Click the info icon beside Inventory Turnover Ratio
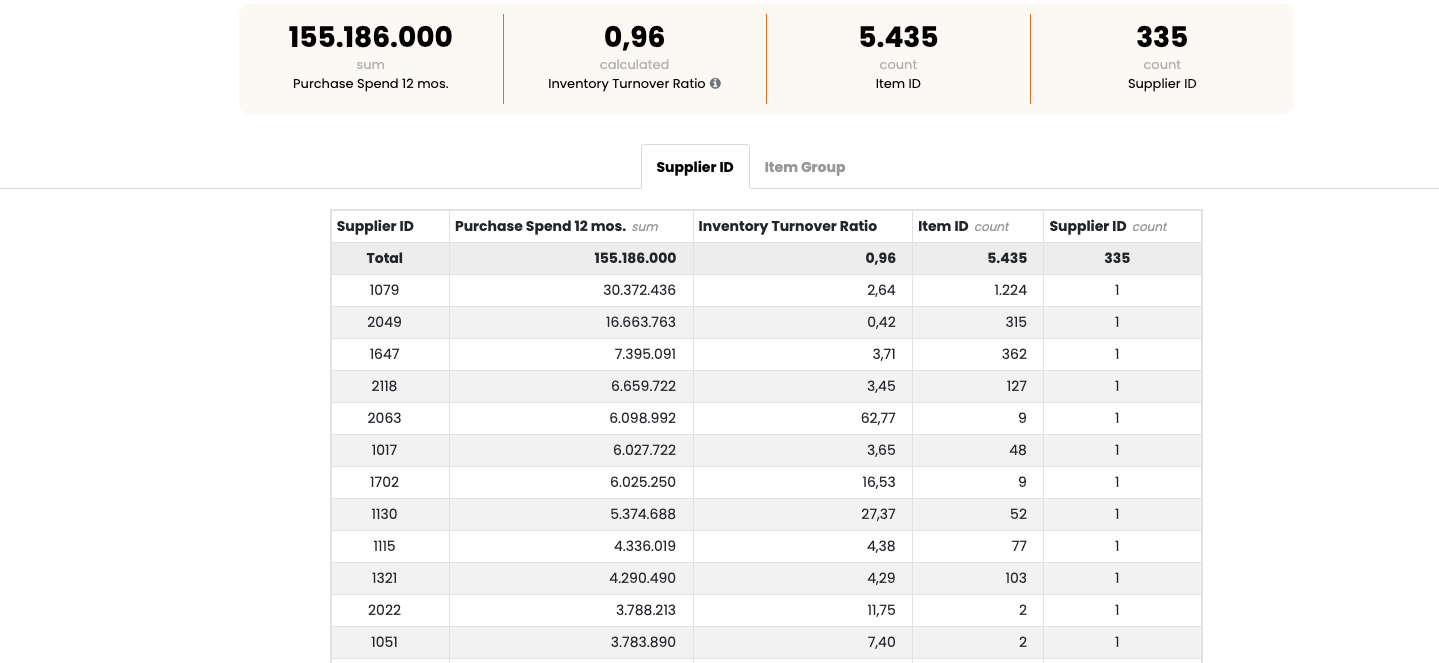The width and height of the screenshot is (1439, 663). click(x=715, y=84)
